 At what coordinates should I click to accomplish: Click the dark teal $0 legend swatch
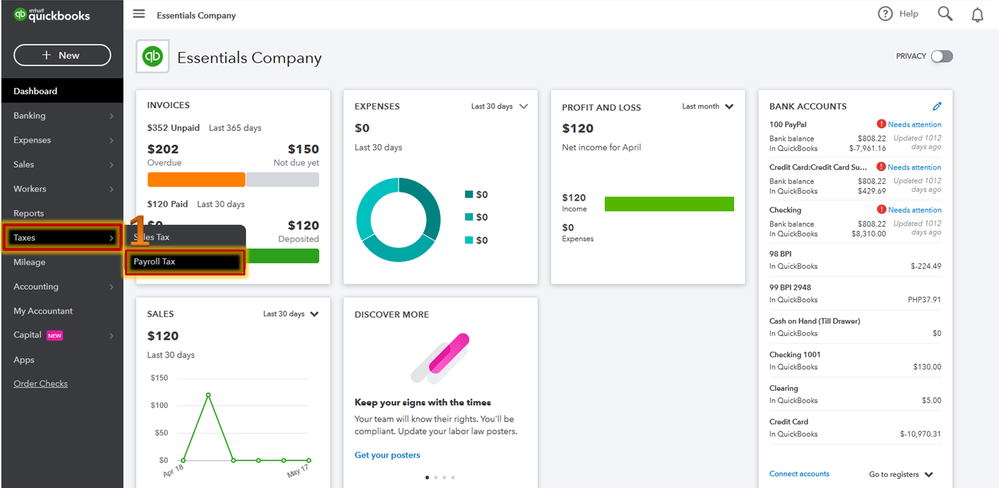point(469,194)
